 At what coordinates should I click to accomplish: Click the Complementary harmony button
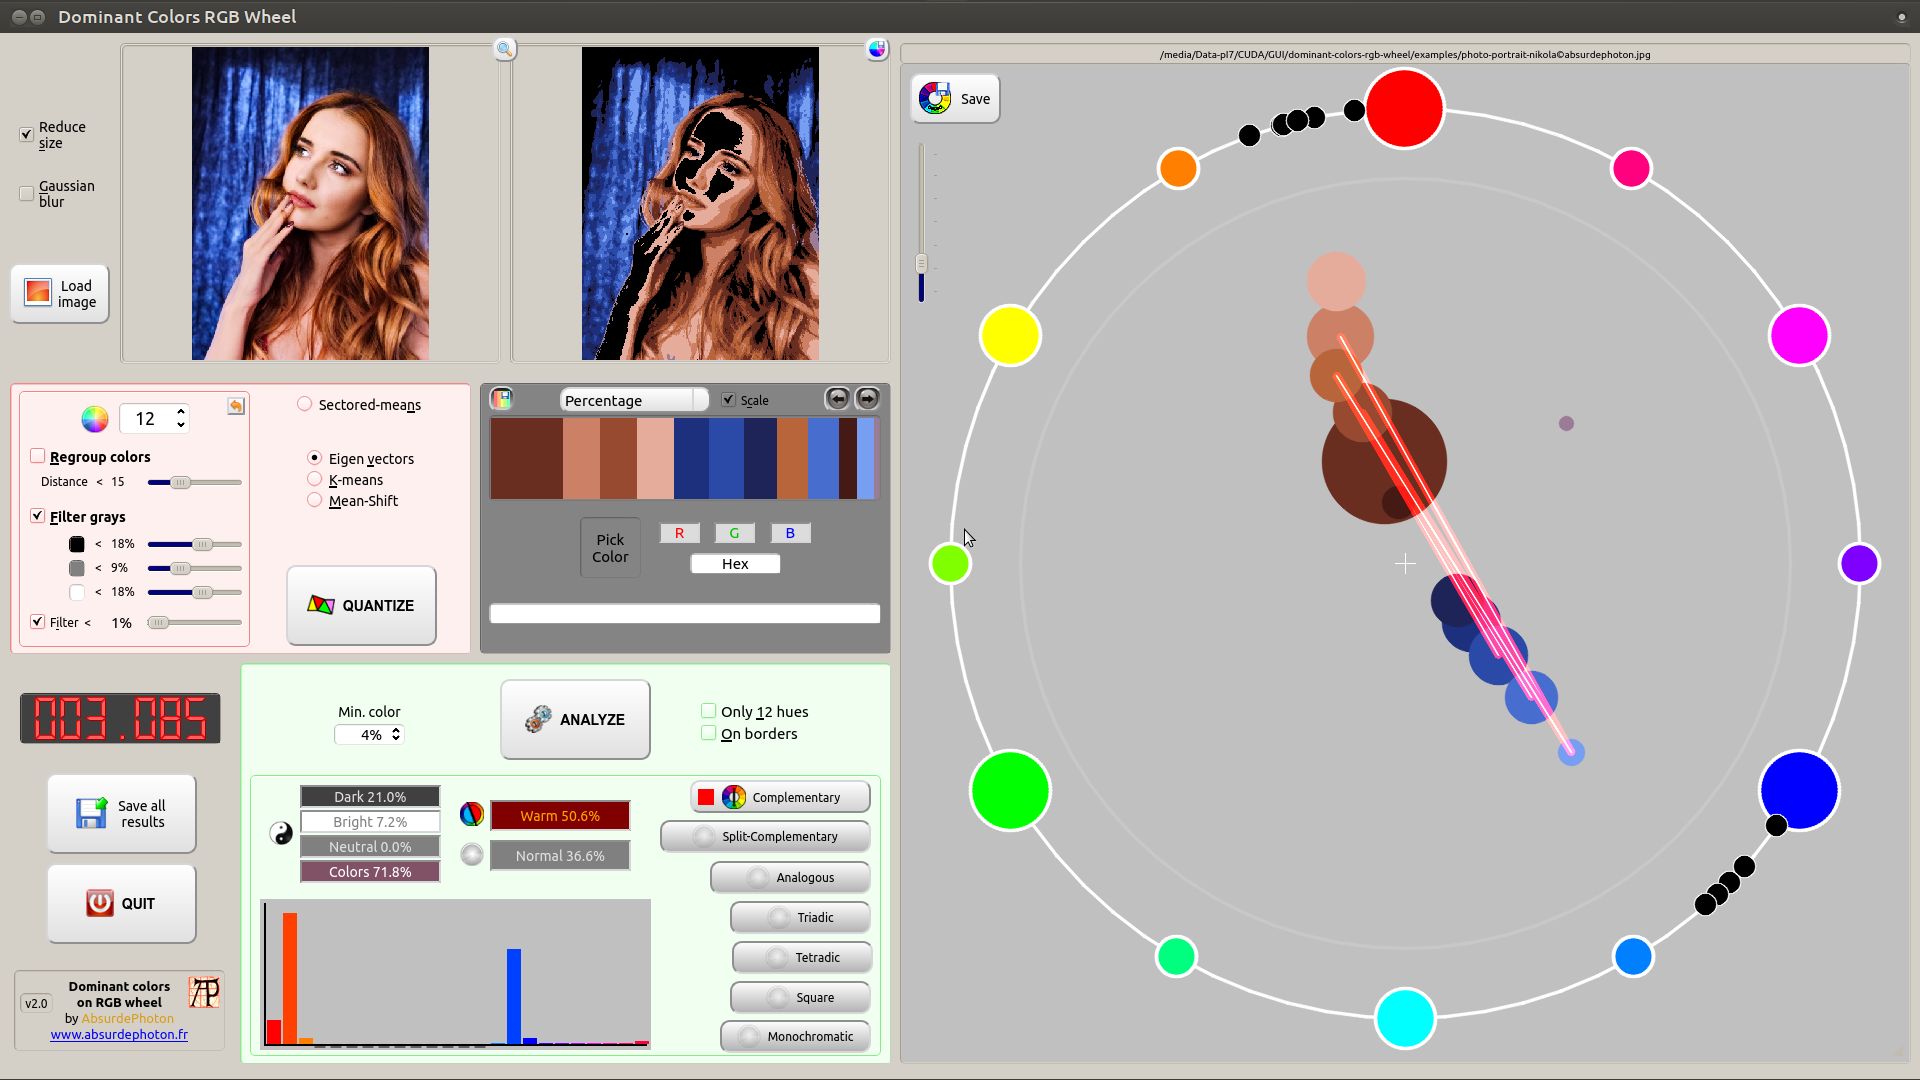point(779,796)
